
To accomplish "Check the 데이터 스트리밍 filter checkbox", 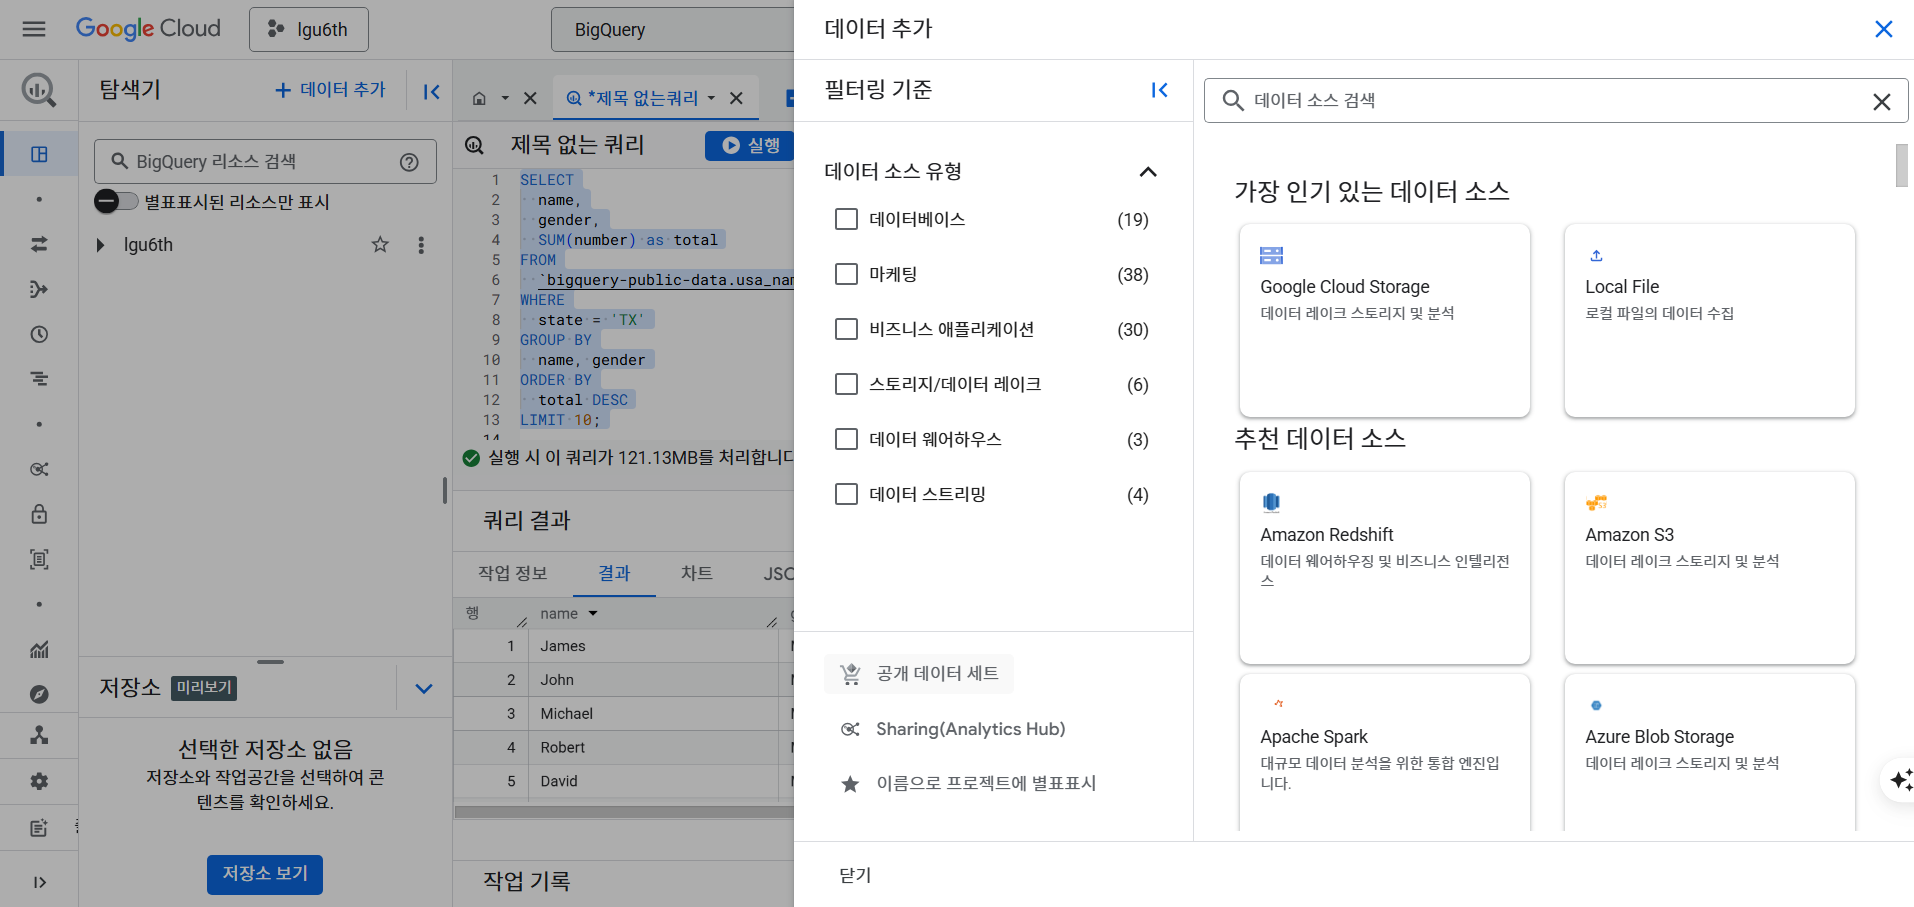I will pyautogui.click(x=846, y=494).
